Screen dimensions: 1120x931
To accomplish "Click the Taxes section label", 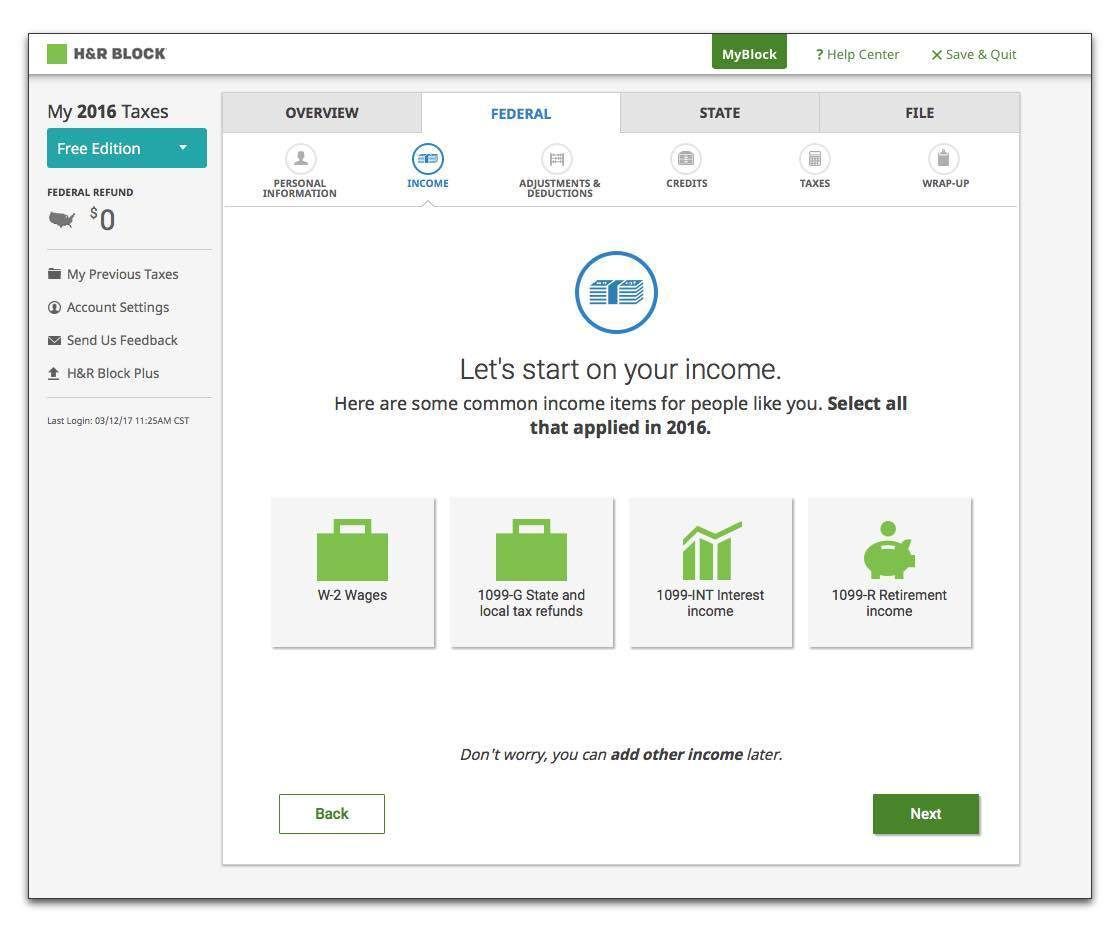I will click(815, 184).
